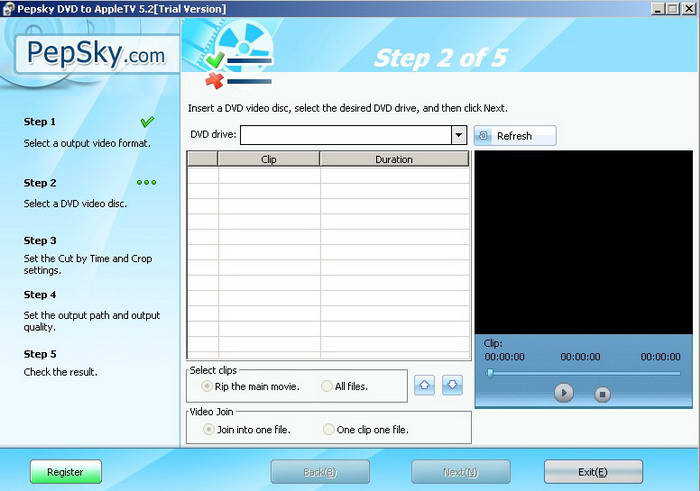
Task: Click the Back(B) button
Action: (320, 472)
